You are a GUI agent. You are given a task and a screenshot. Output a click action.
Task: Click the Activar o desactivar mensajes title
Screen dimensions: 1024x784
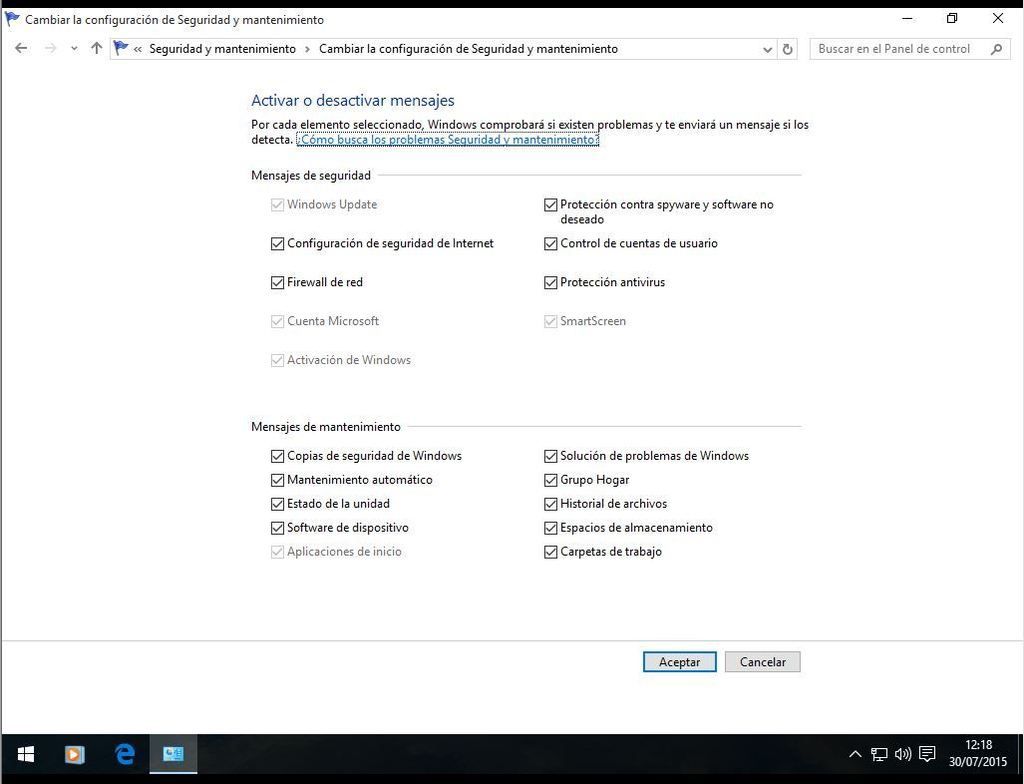coord(353,101)
